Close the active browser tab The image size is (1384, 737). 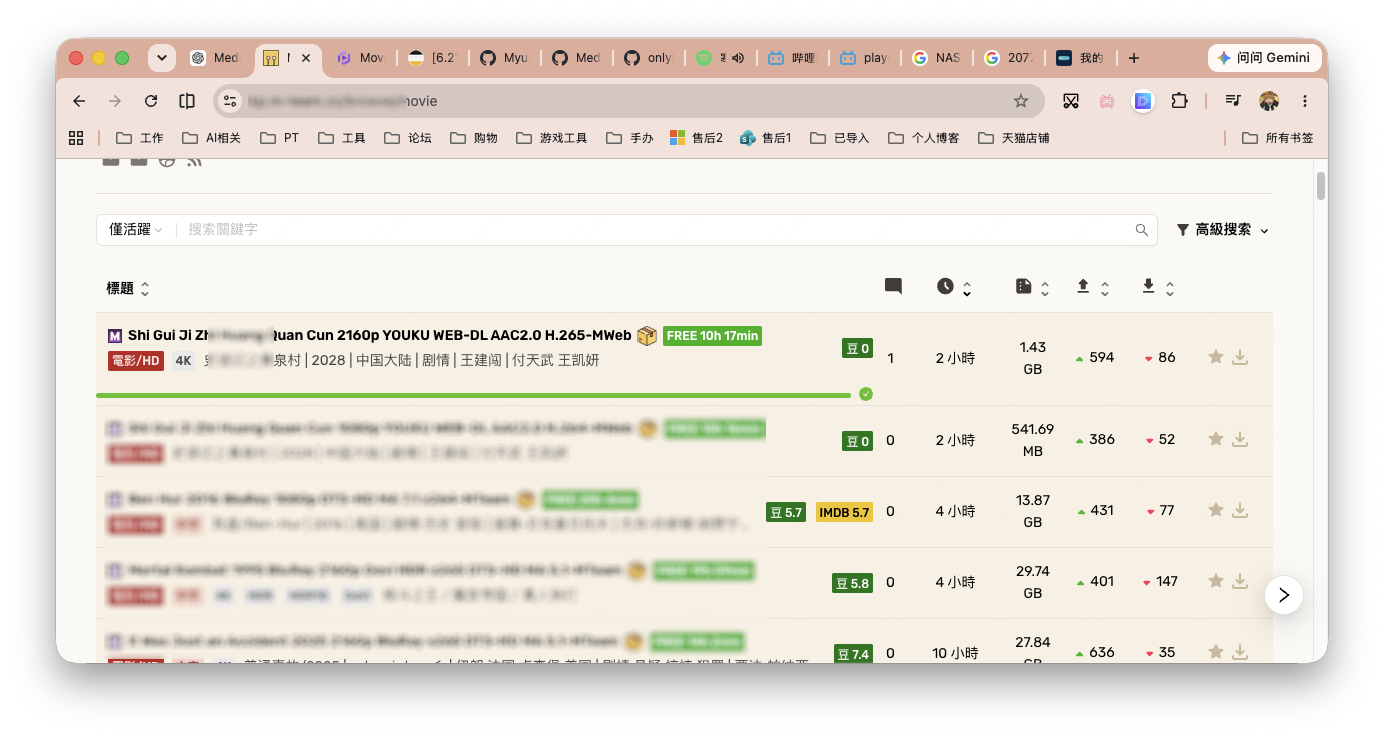(306, 58)
